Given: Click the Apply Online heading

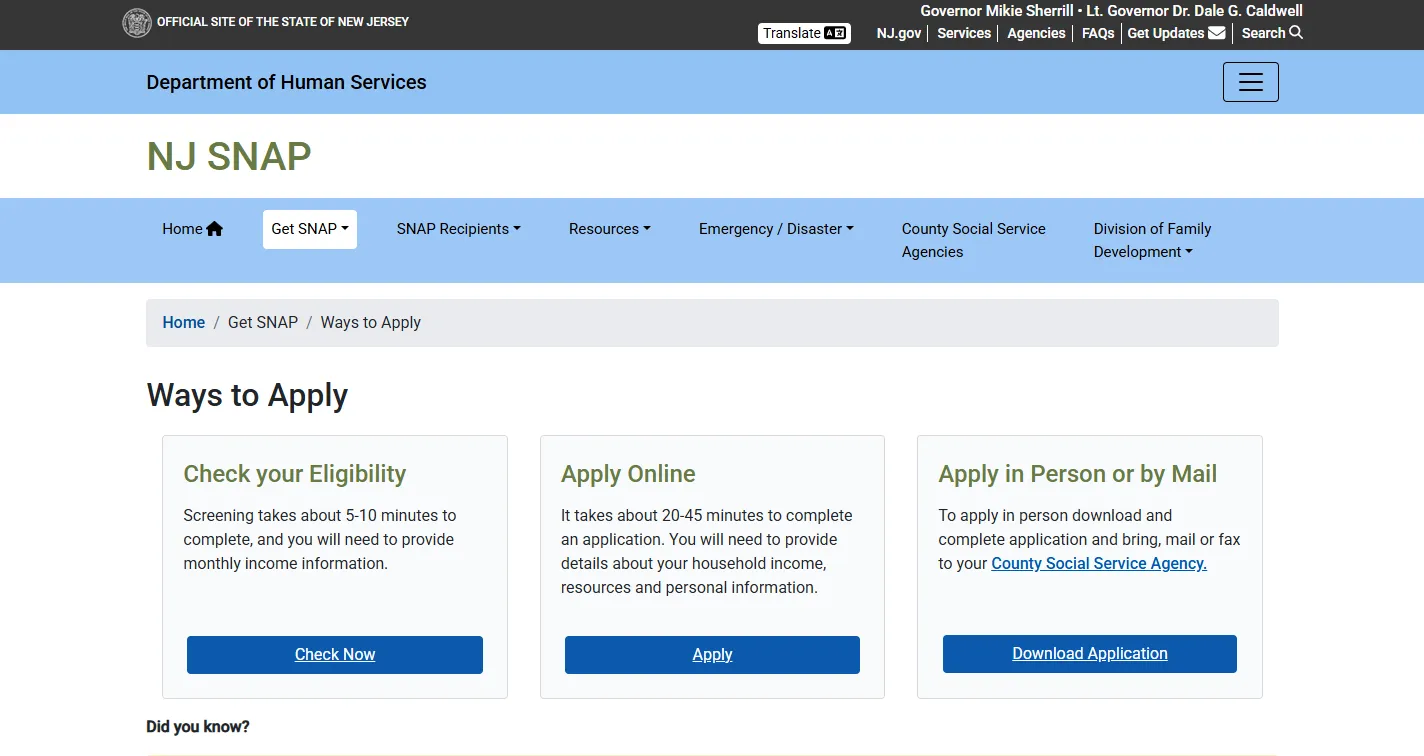Looking at the screenshot, I should click(628, 474).
